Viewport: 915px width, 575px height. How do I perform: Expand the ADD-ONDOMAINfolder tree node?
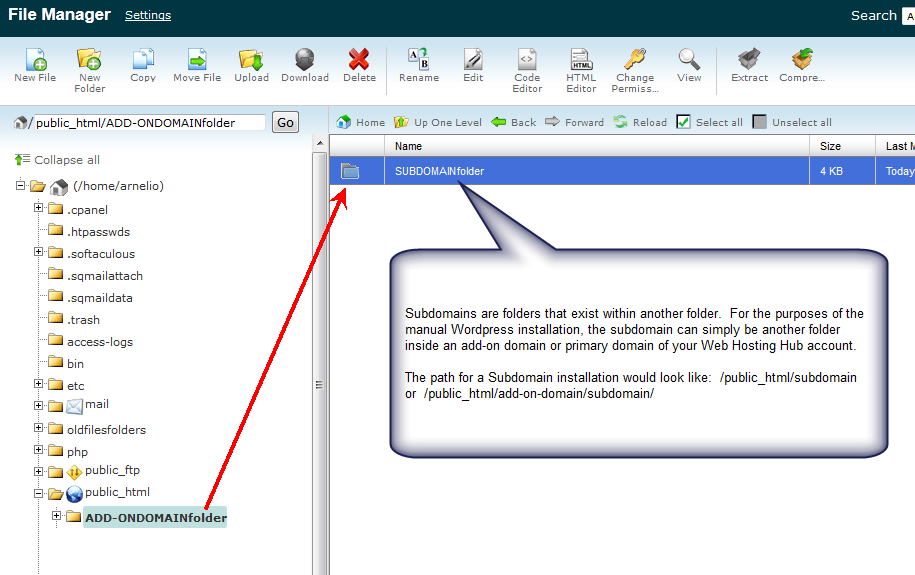pos(57,516)
